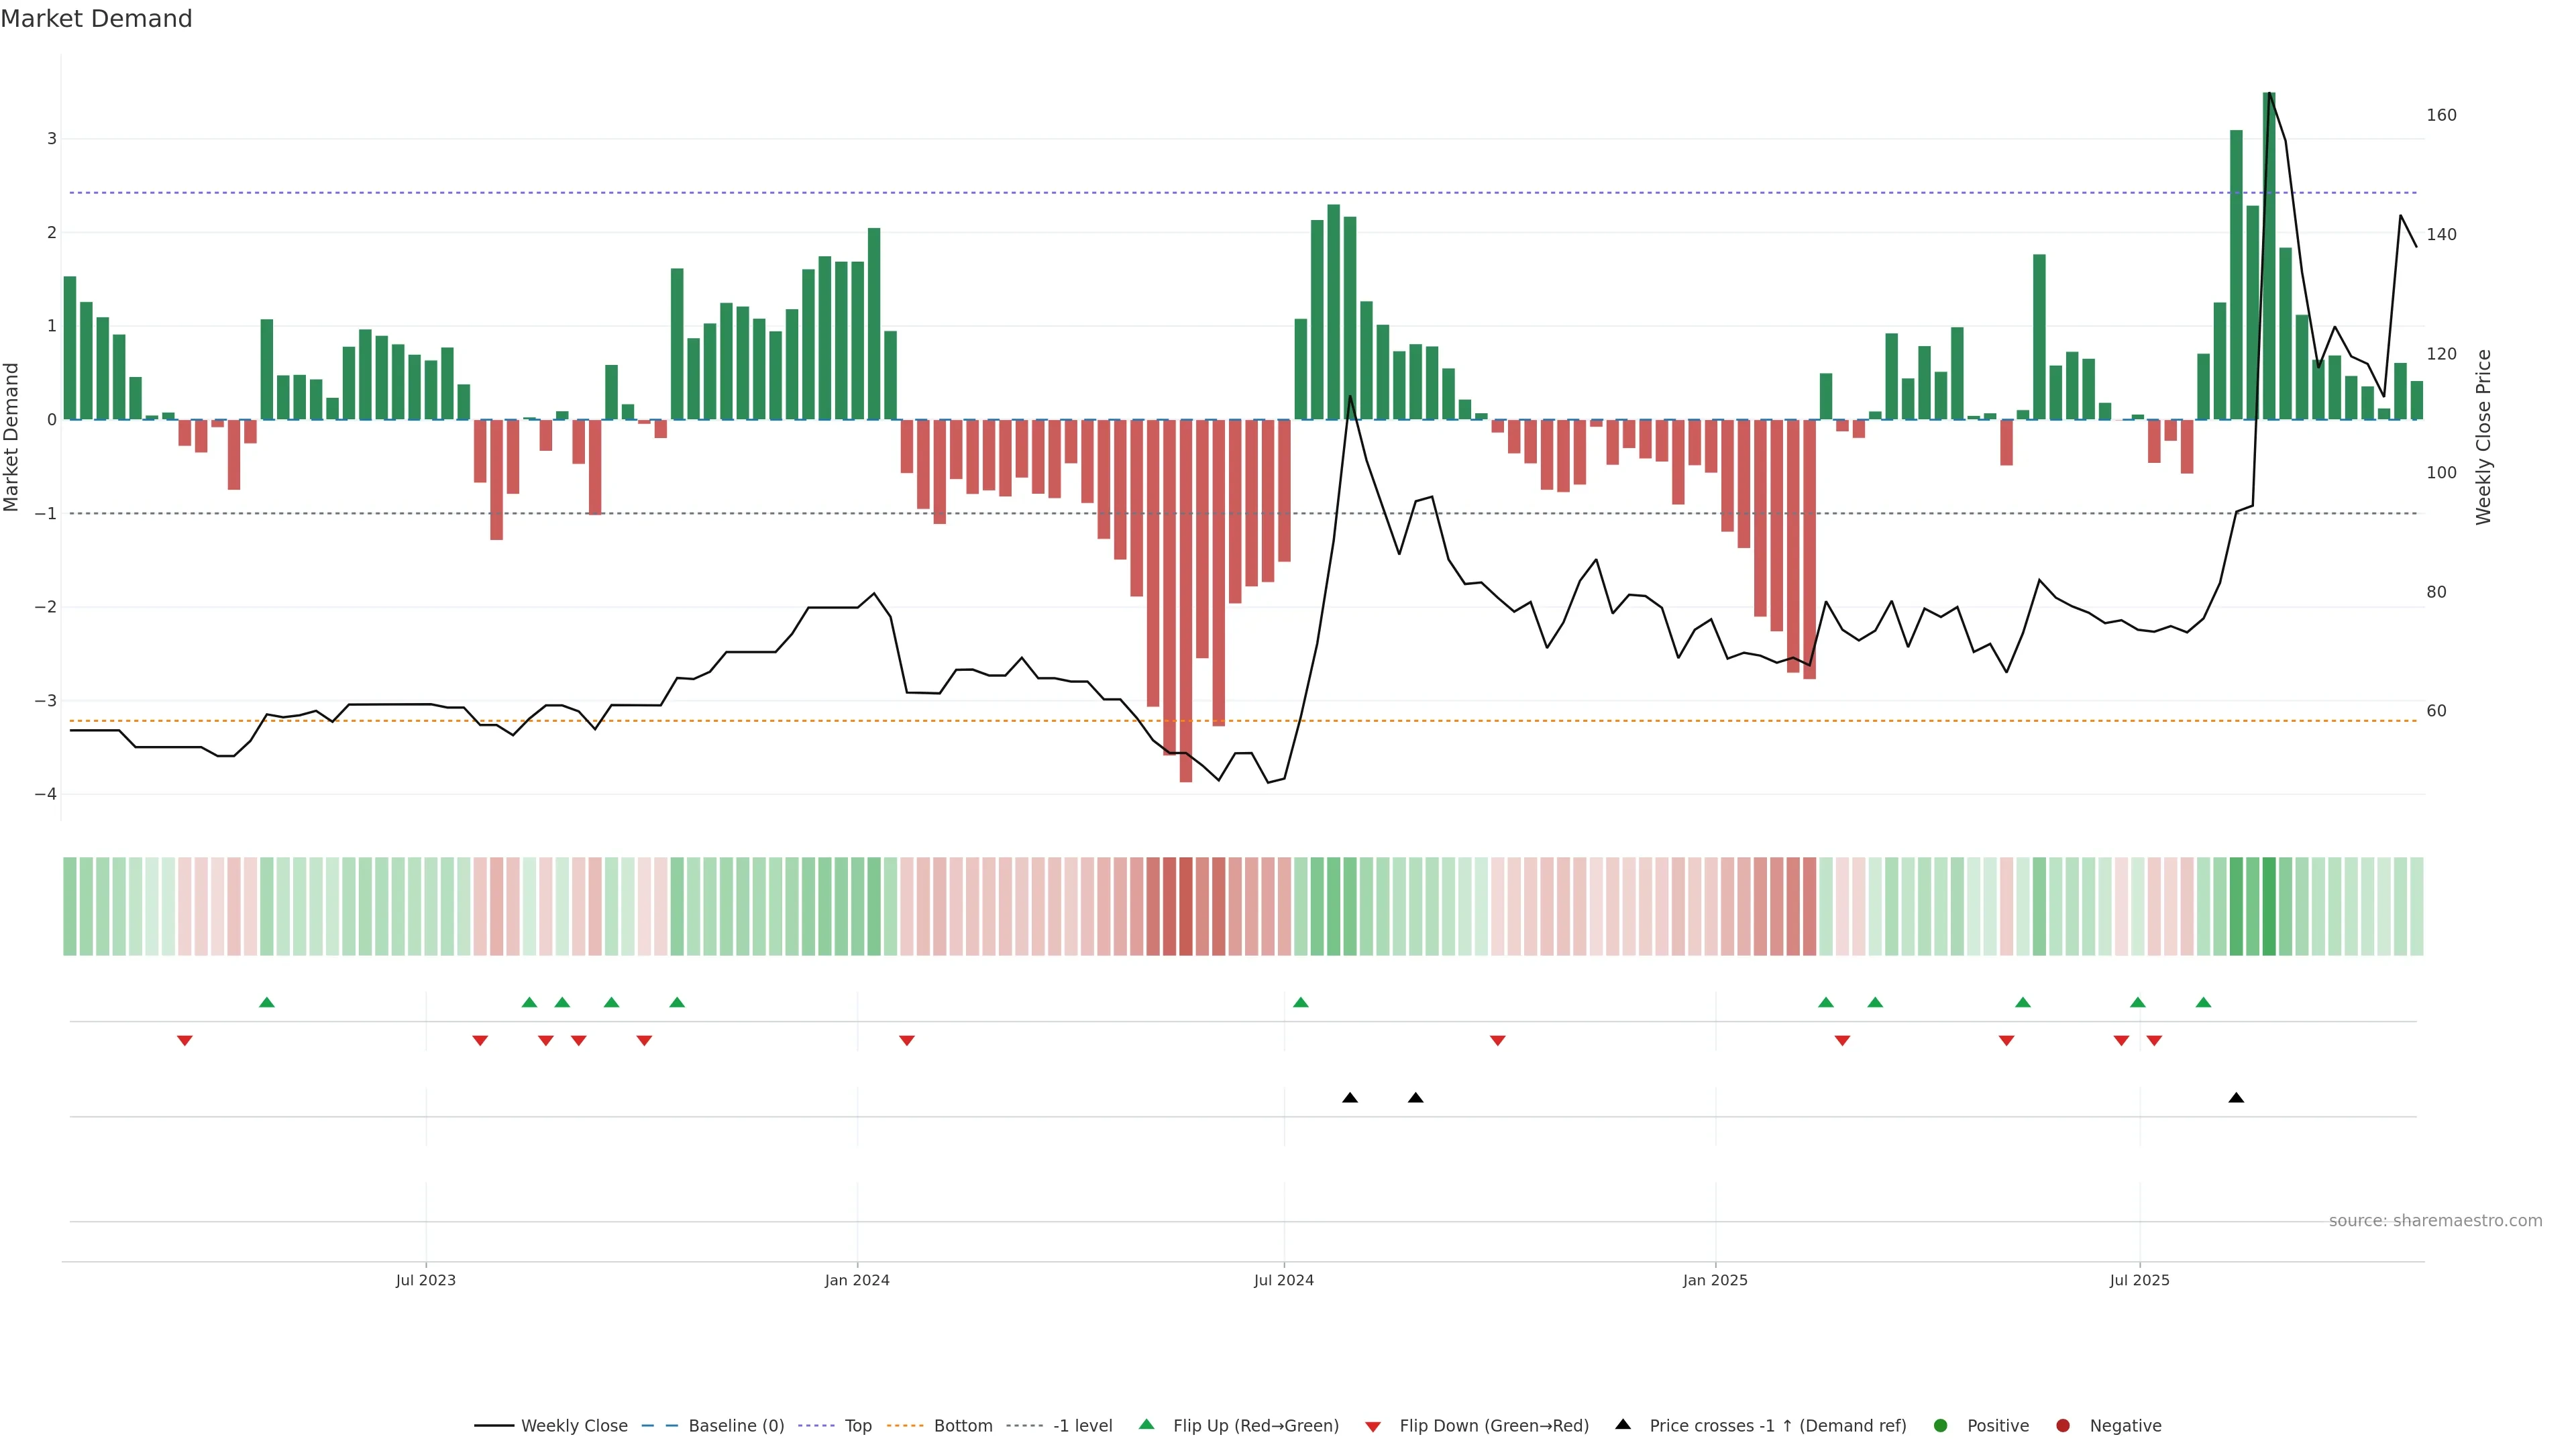Click the darkest green heatmap cell
Screen dimensions: 2576x1449
point(2269,906)
